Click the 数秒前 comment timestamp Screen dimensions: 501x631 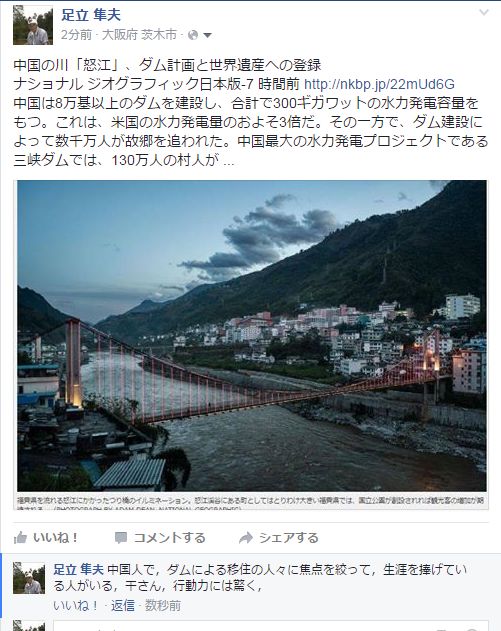(x=163, y=605)
